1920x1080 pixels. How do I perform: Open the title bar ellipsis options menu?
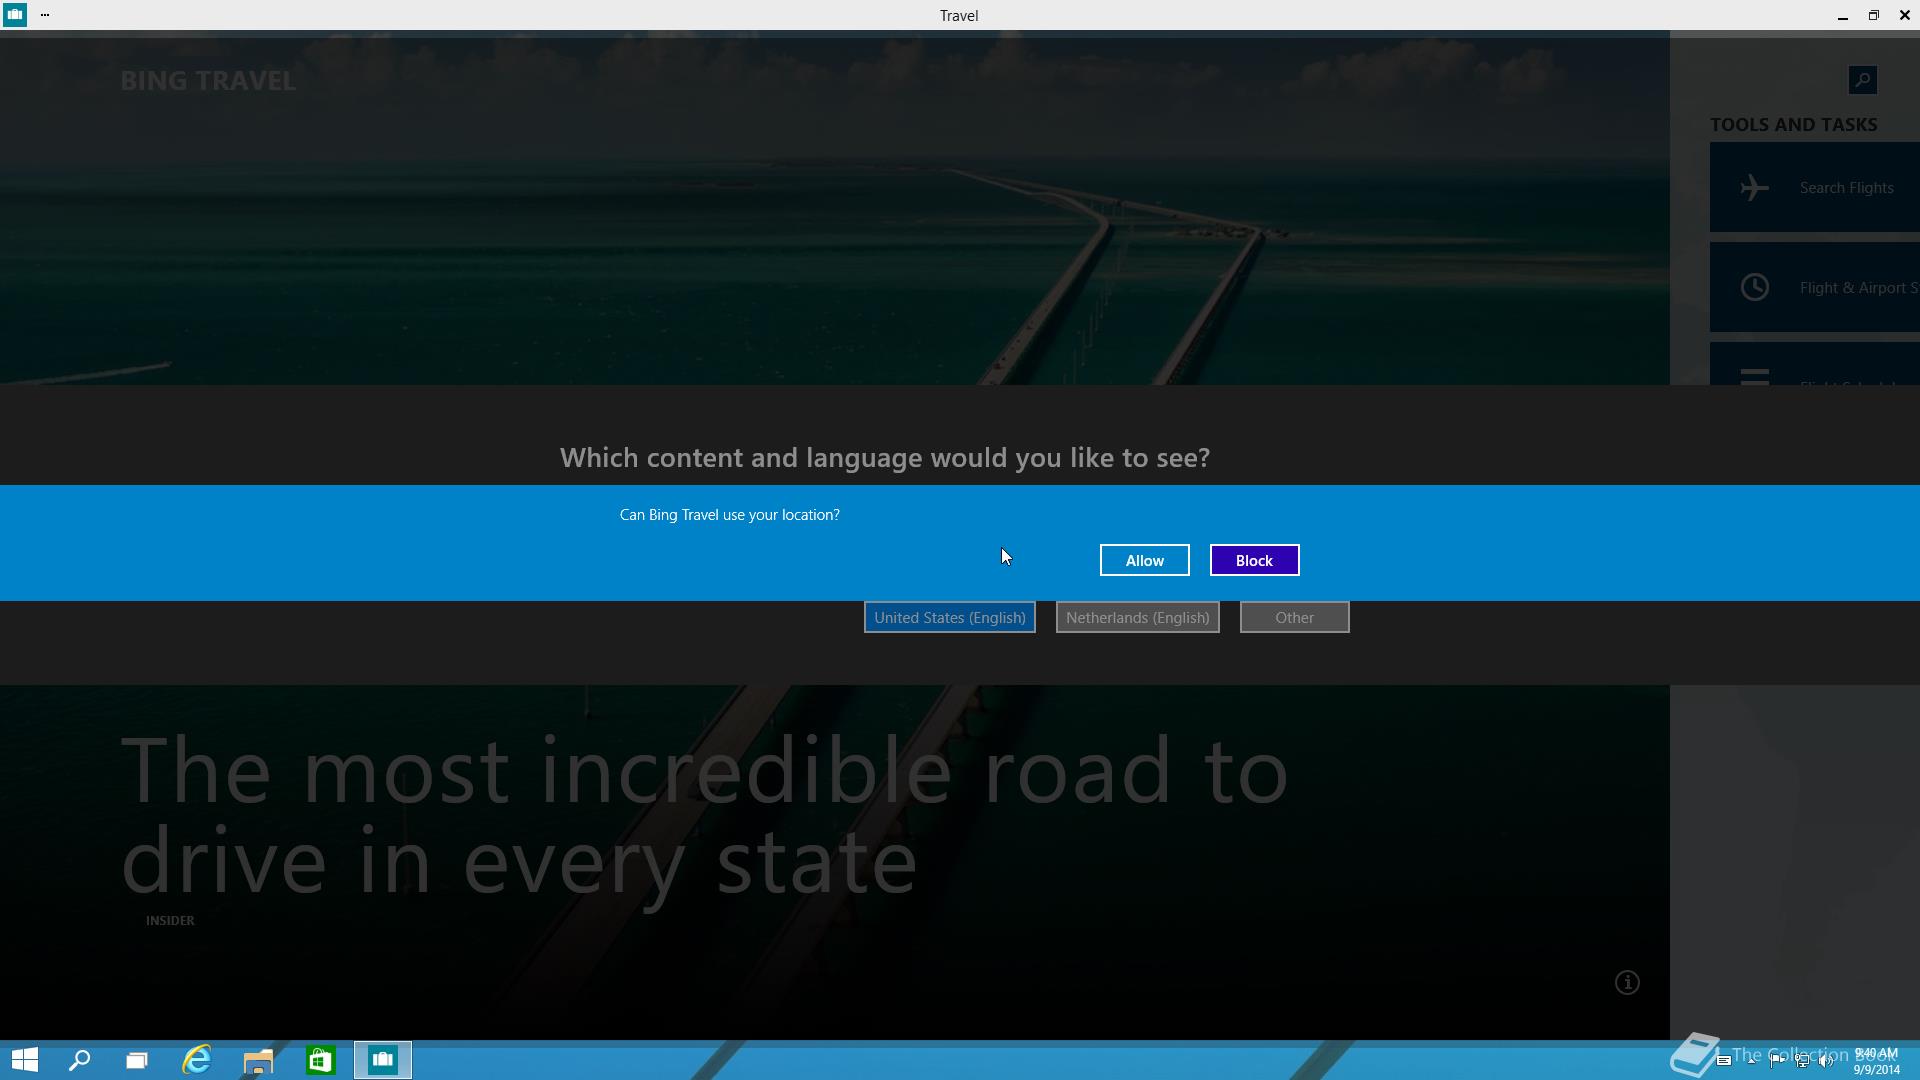[x=45, y=15]
